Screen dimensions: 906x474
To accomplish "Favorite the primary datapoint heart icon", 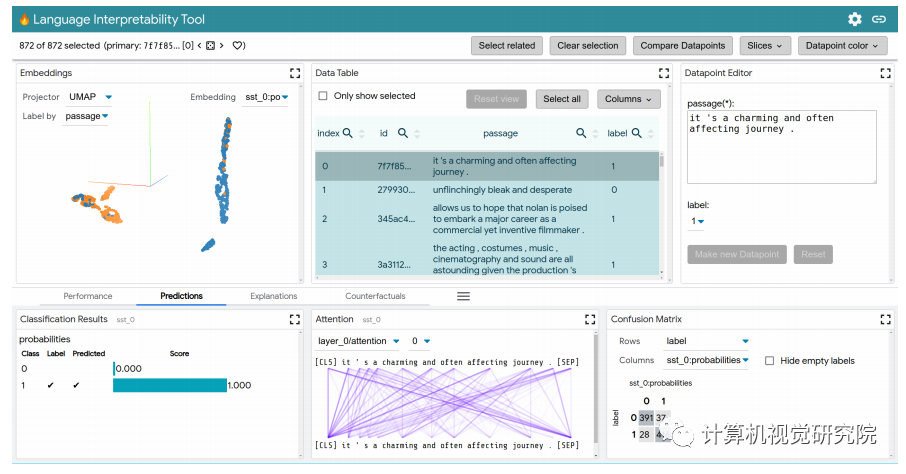I will (237, 45).
